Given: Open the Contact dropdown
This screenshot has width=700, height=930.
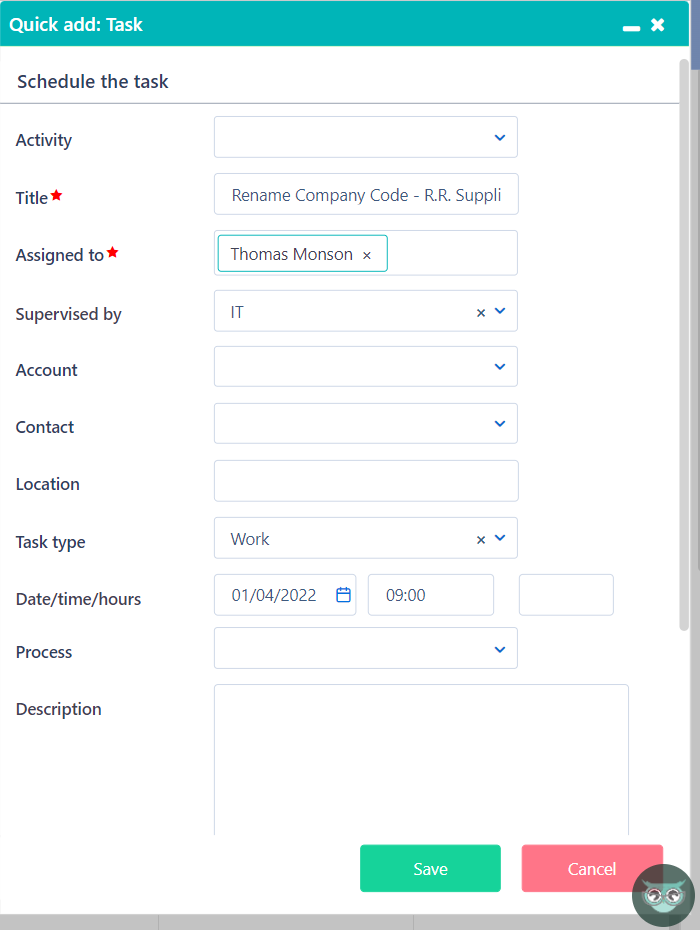Looking at the screenshot, I should click(x=365, y=423).
